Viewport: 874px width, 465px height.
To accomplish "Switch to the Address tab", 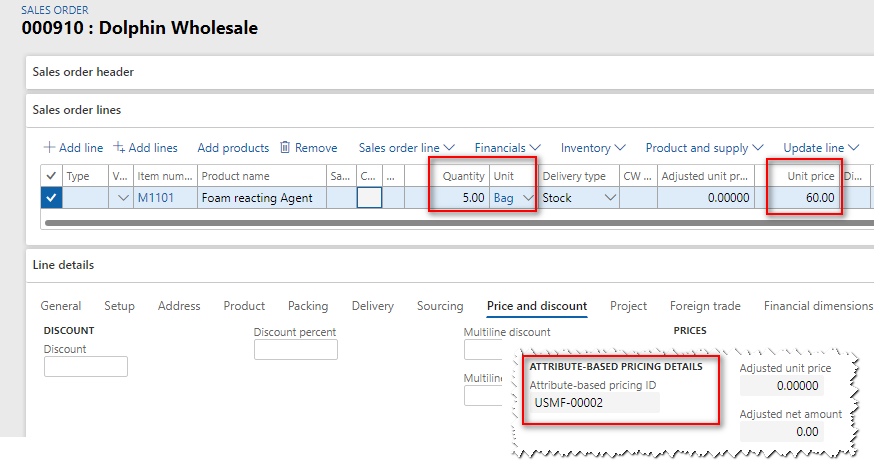I will [x=179, y=306].
